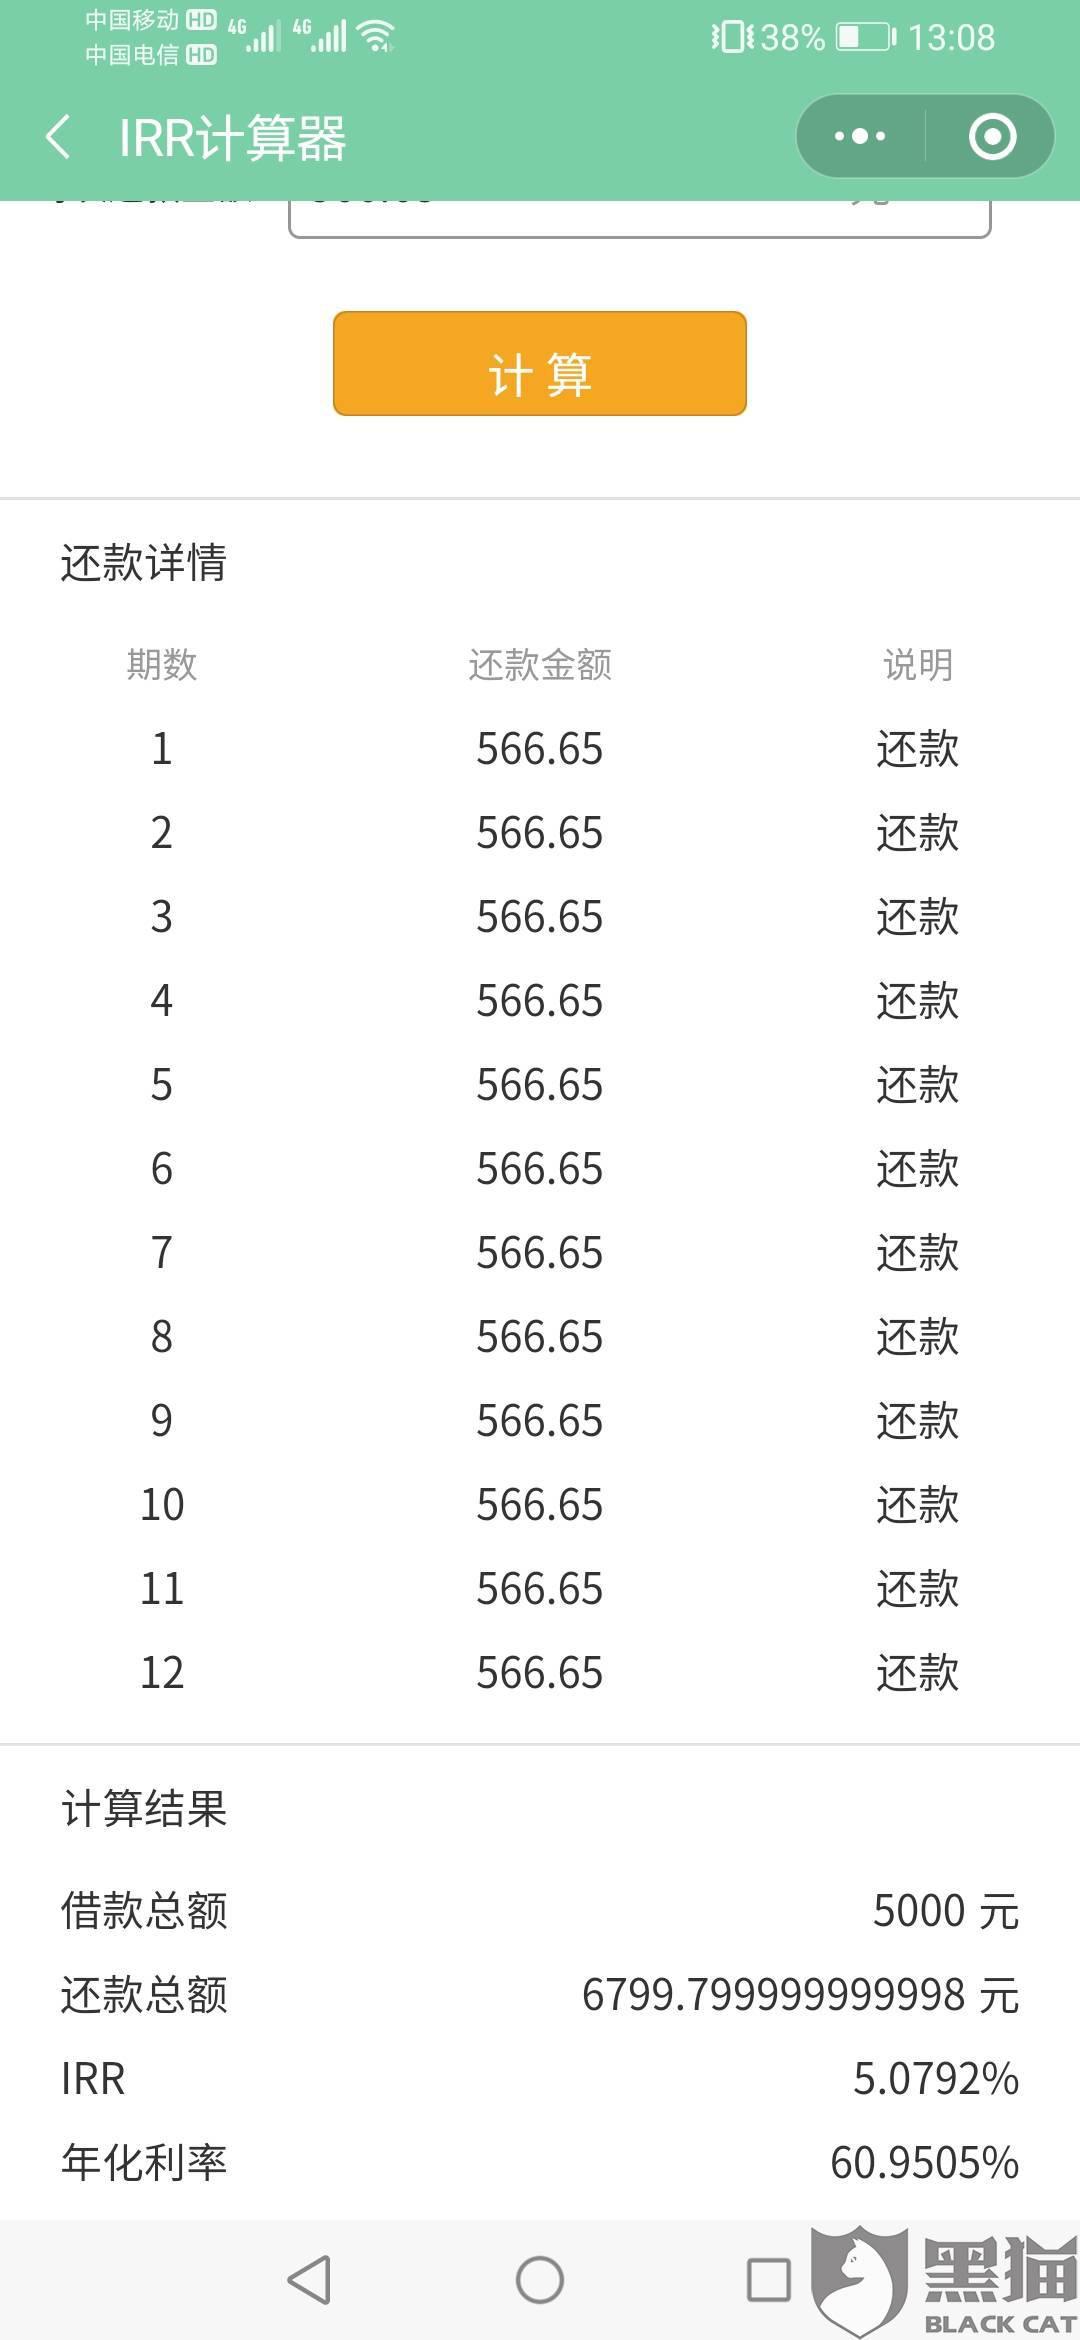Tap the 借款总额 5000 元 value
1080x2340 pixels.
[946, 1911]
